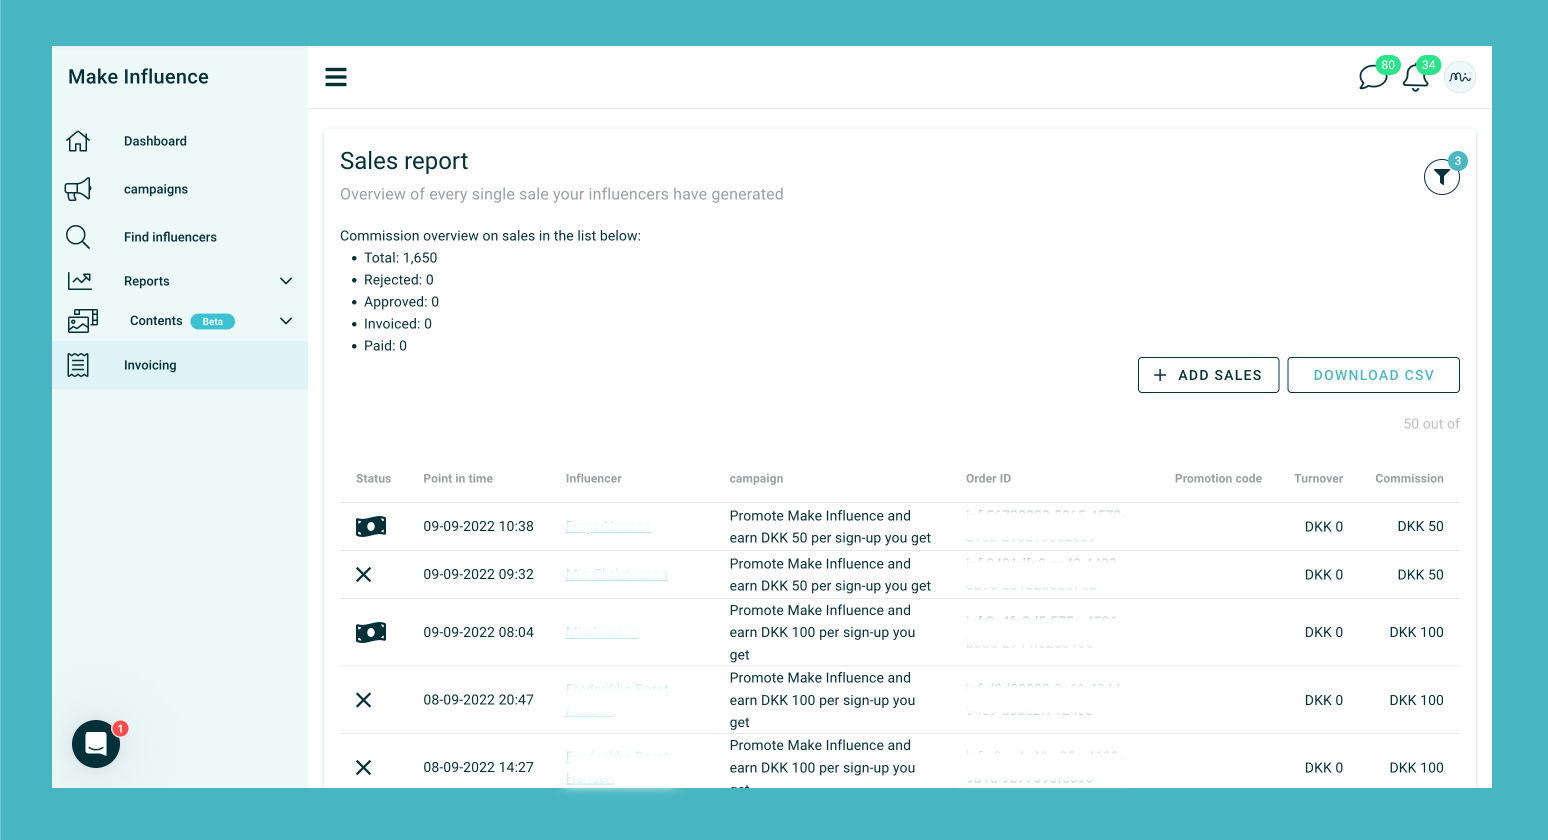The image size is (1548, 840).
Task: Go to Invoicing in the sidebar
Action: tap(150, 365)
